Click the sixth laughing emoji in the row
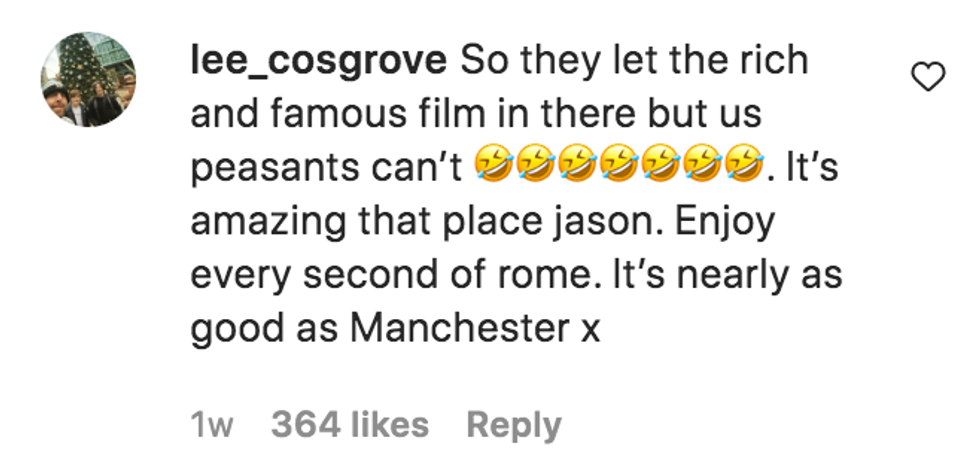Image resolution: width=980 pixels, height=468 pixels. (x=703, y=166)
